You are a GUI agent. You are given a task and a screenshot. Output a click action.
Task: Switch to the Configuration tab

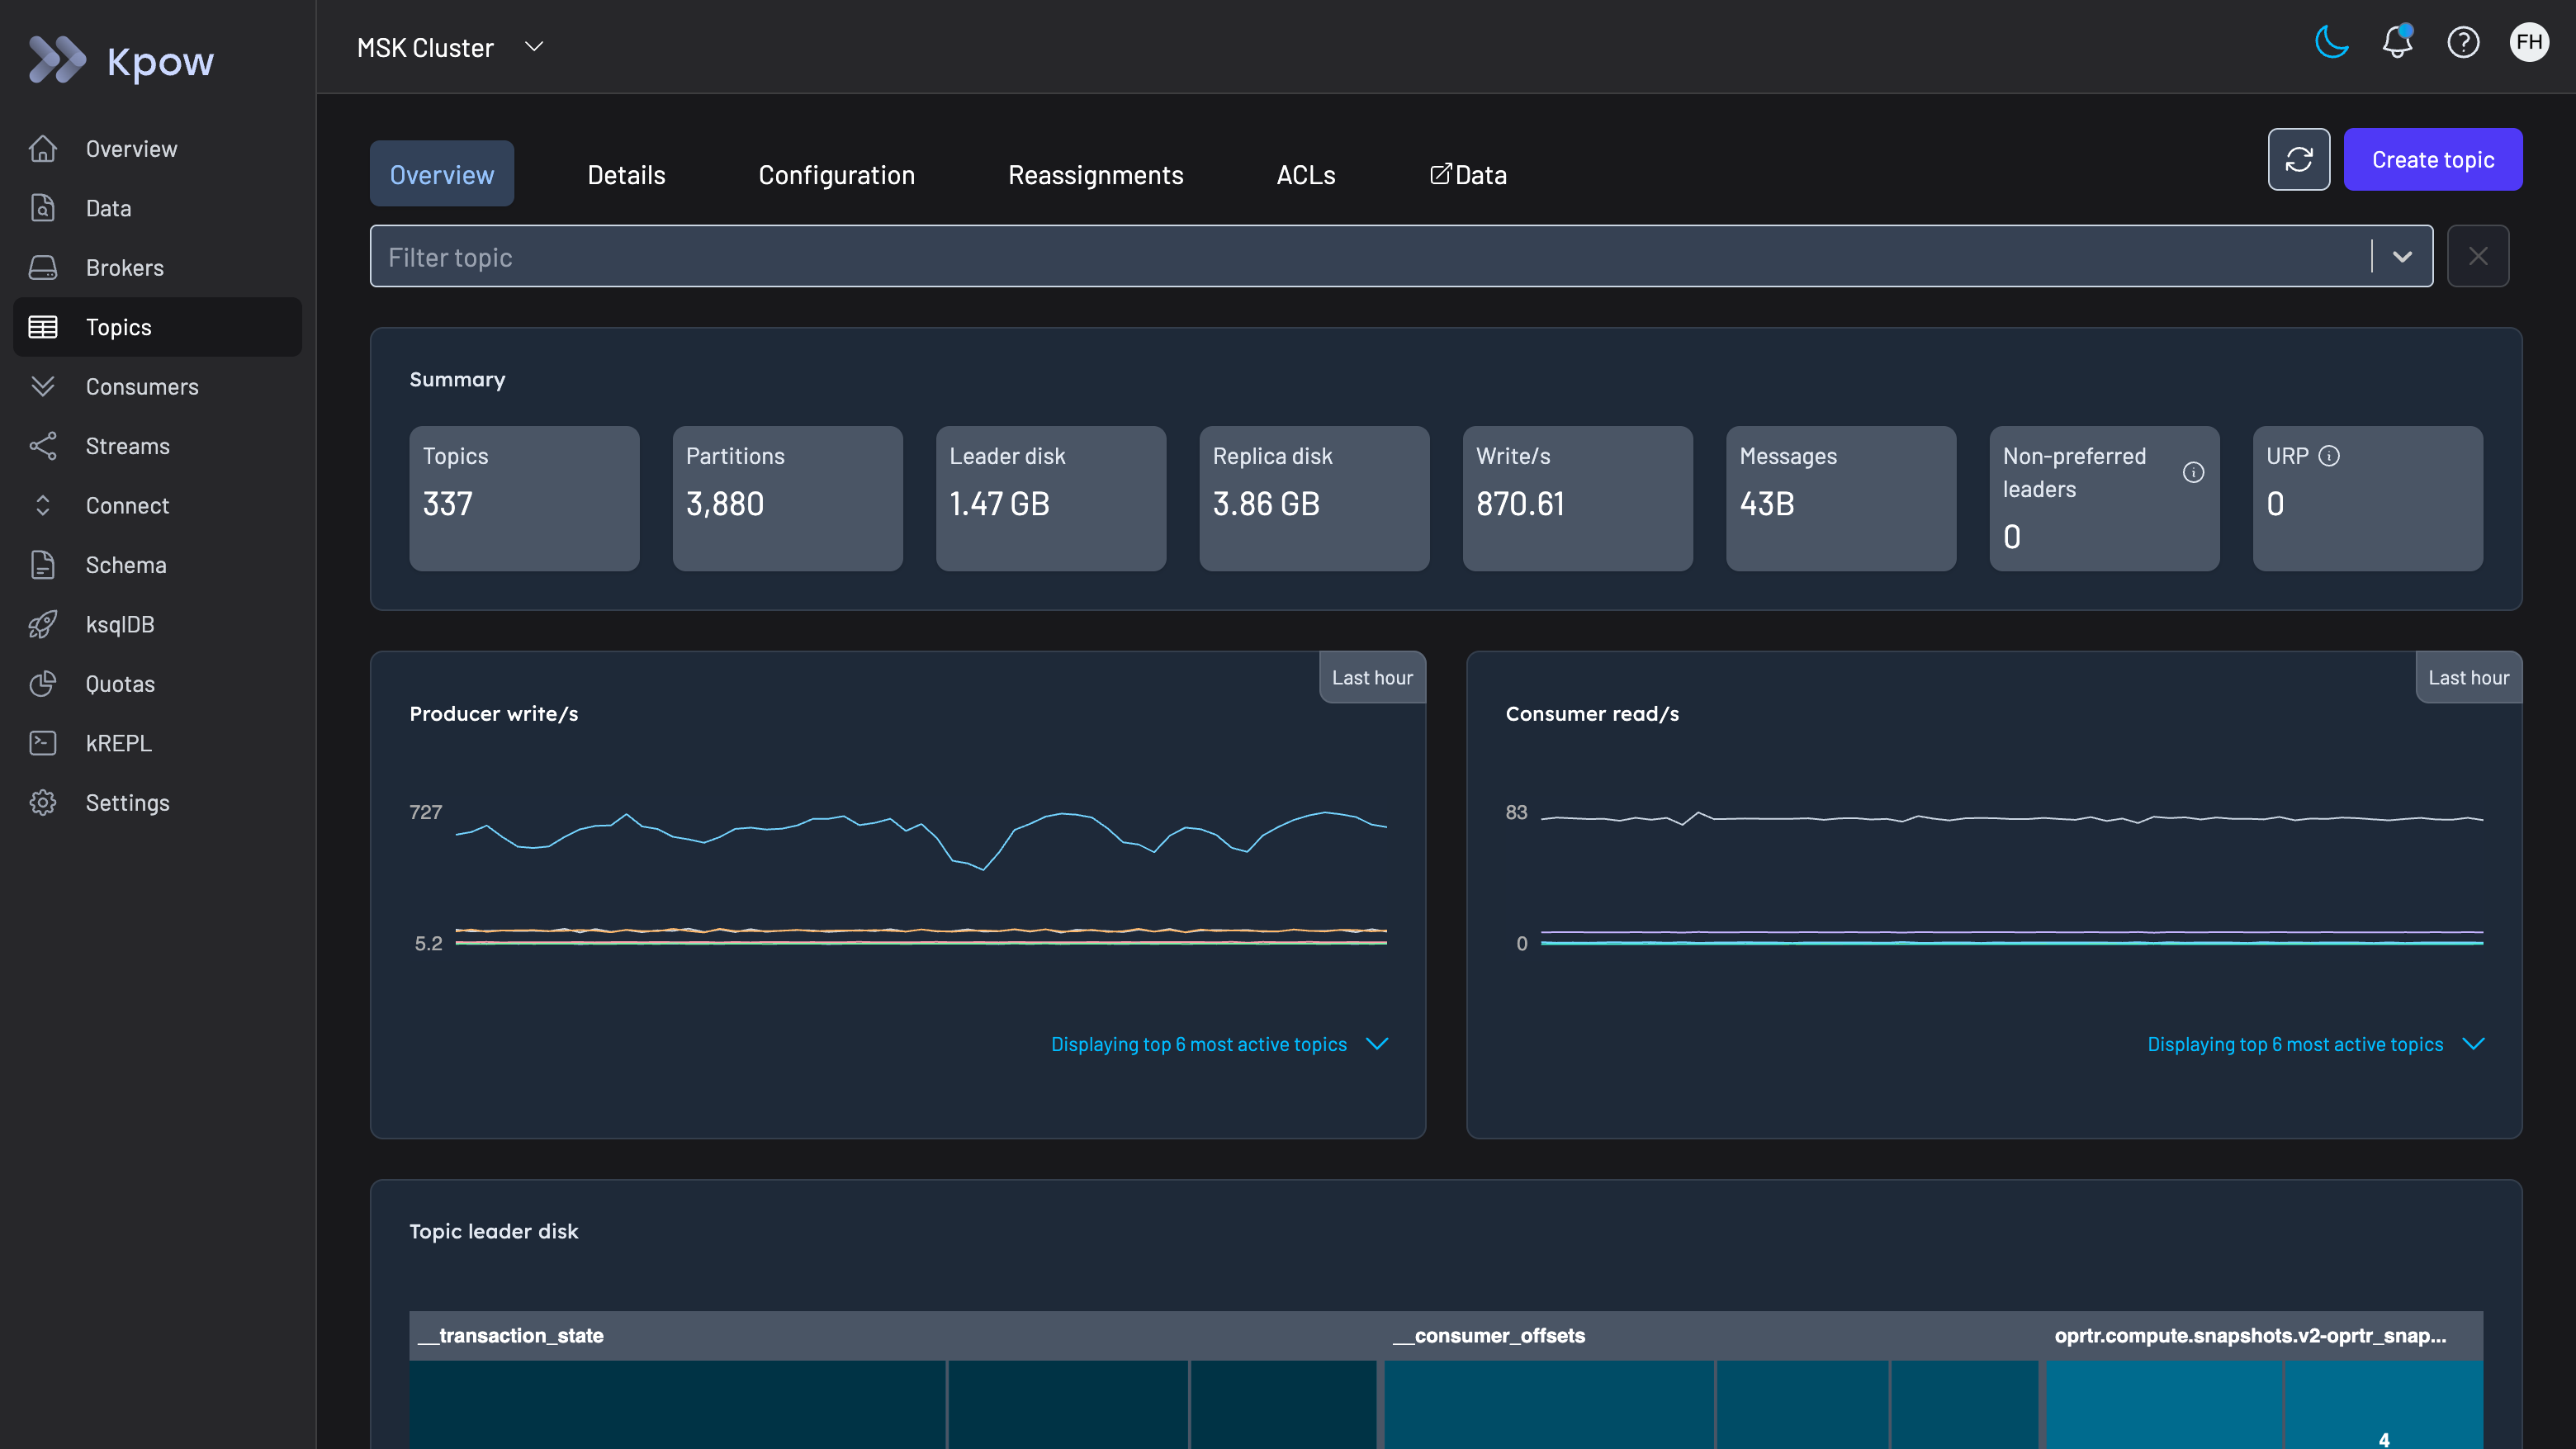[836, 175]
